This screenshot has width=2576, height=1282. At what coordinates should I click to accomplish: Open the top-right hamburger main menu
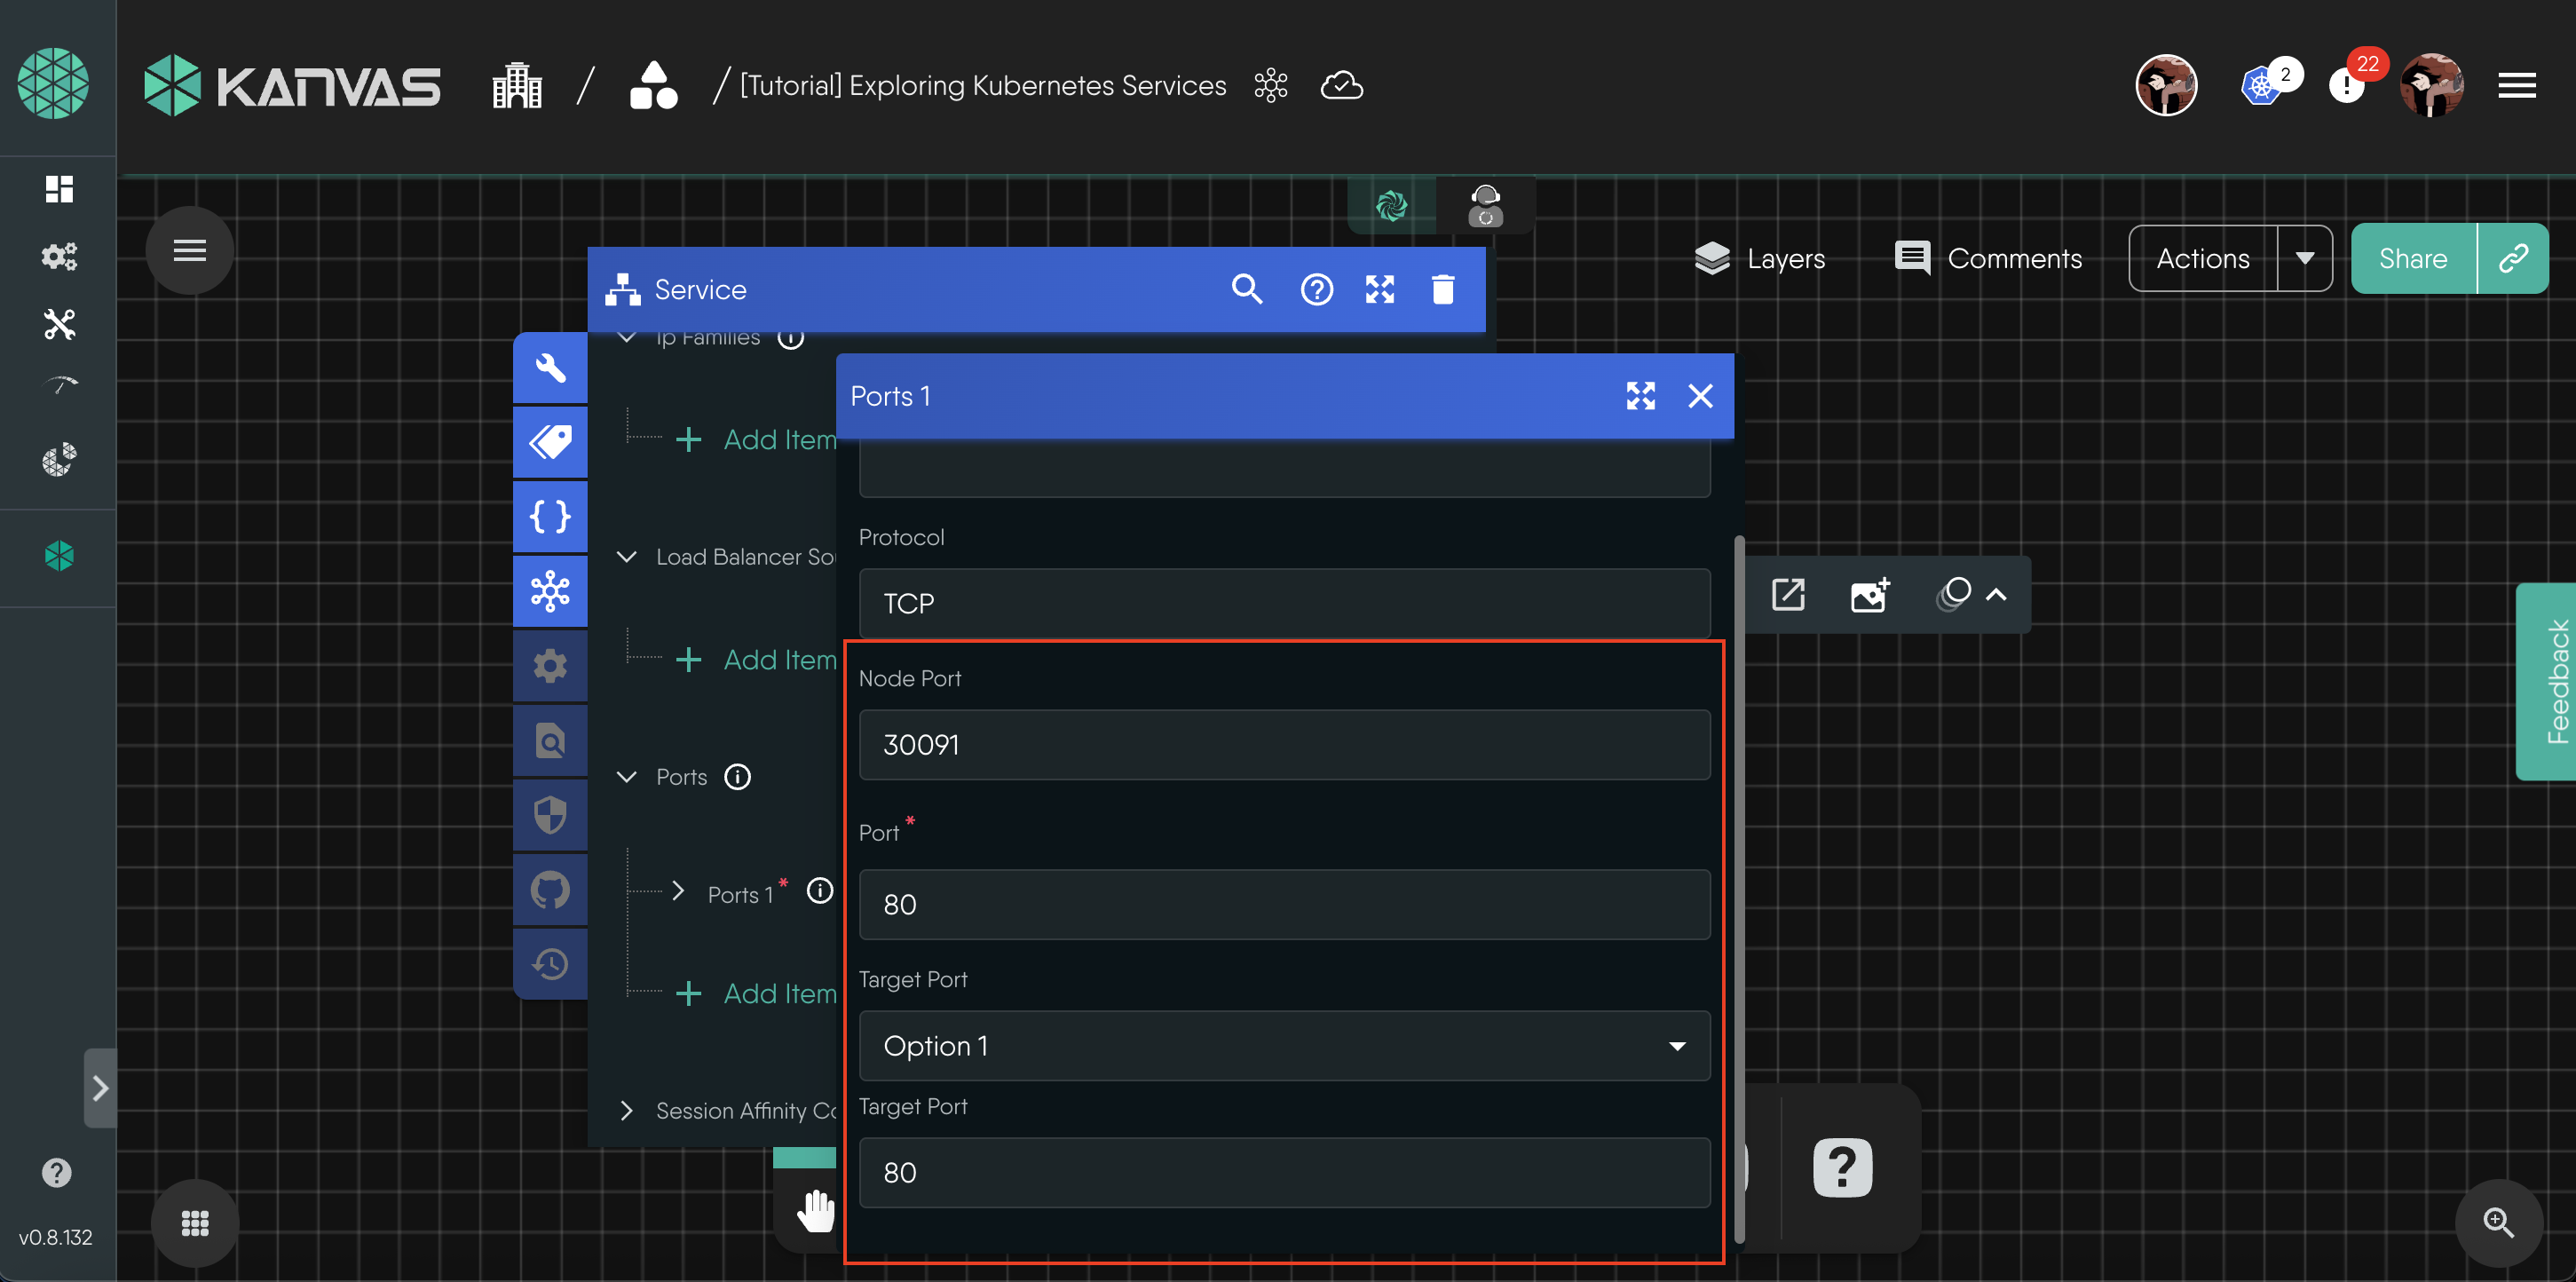coord(2516,86)
